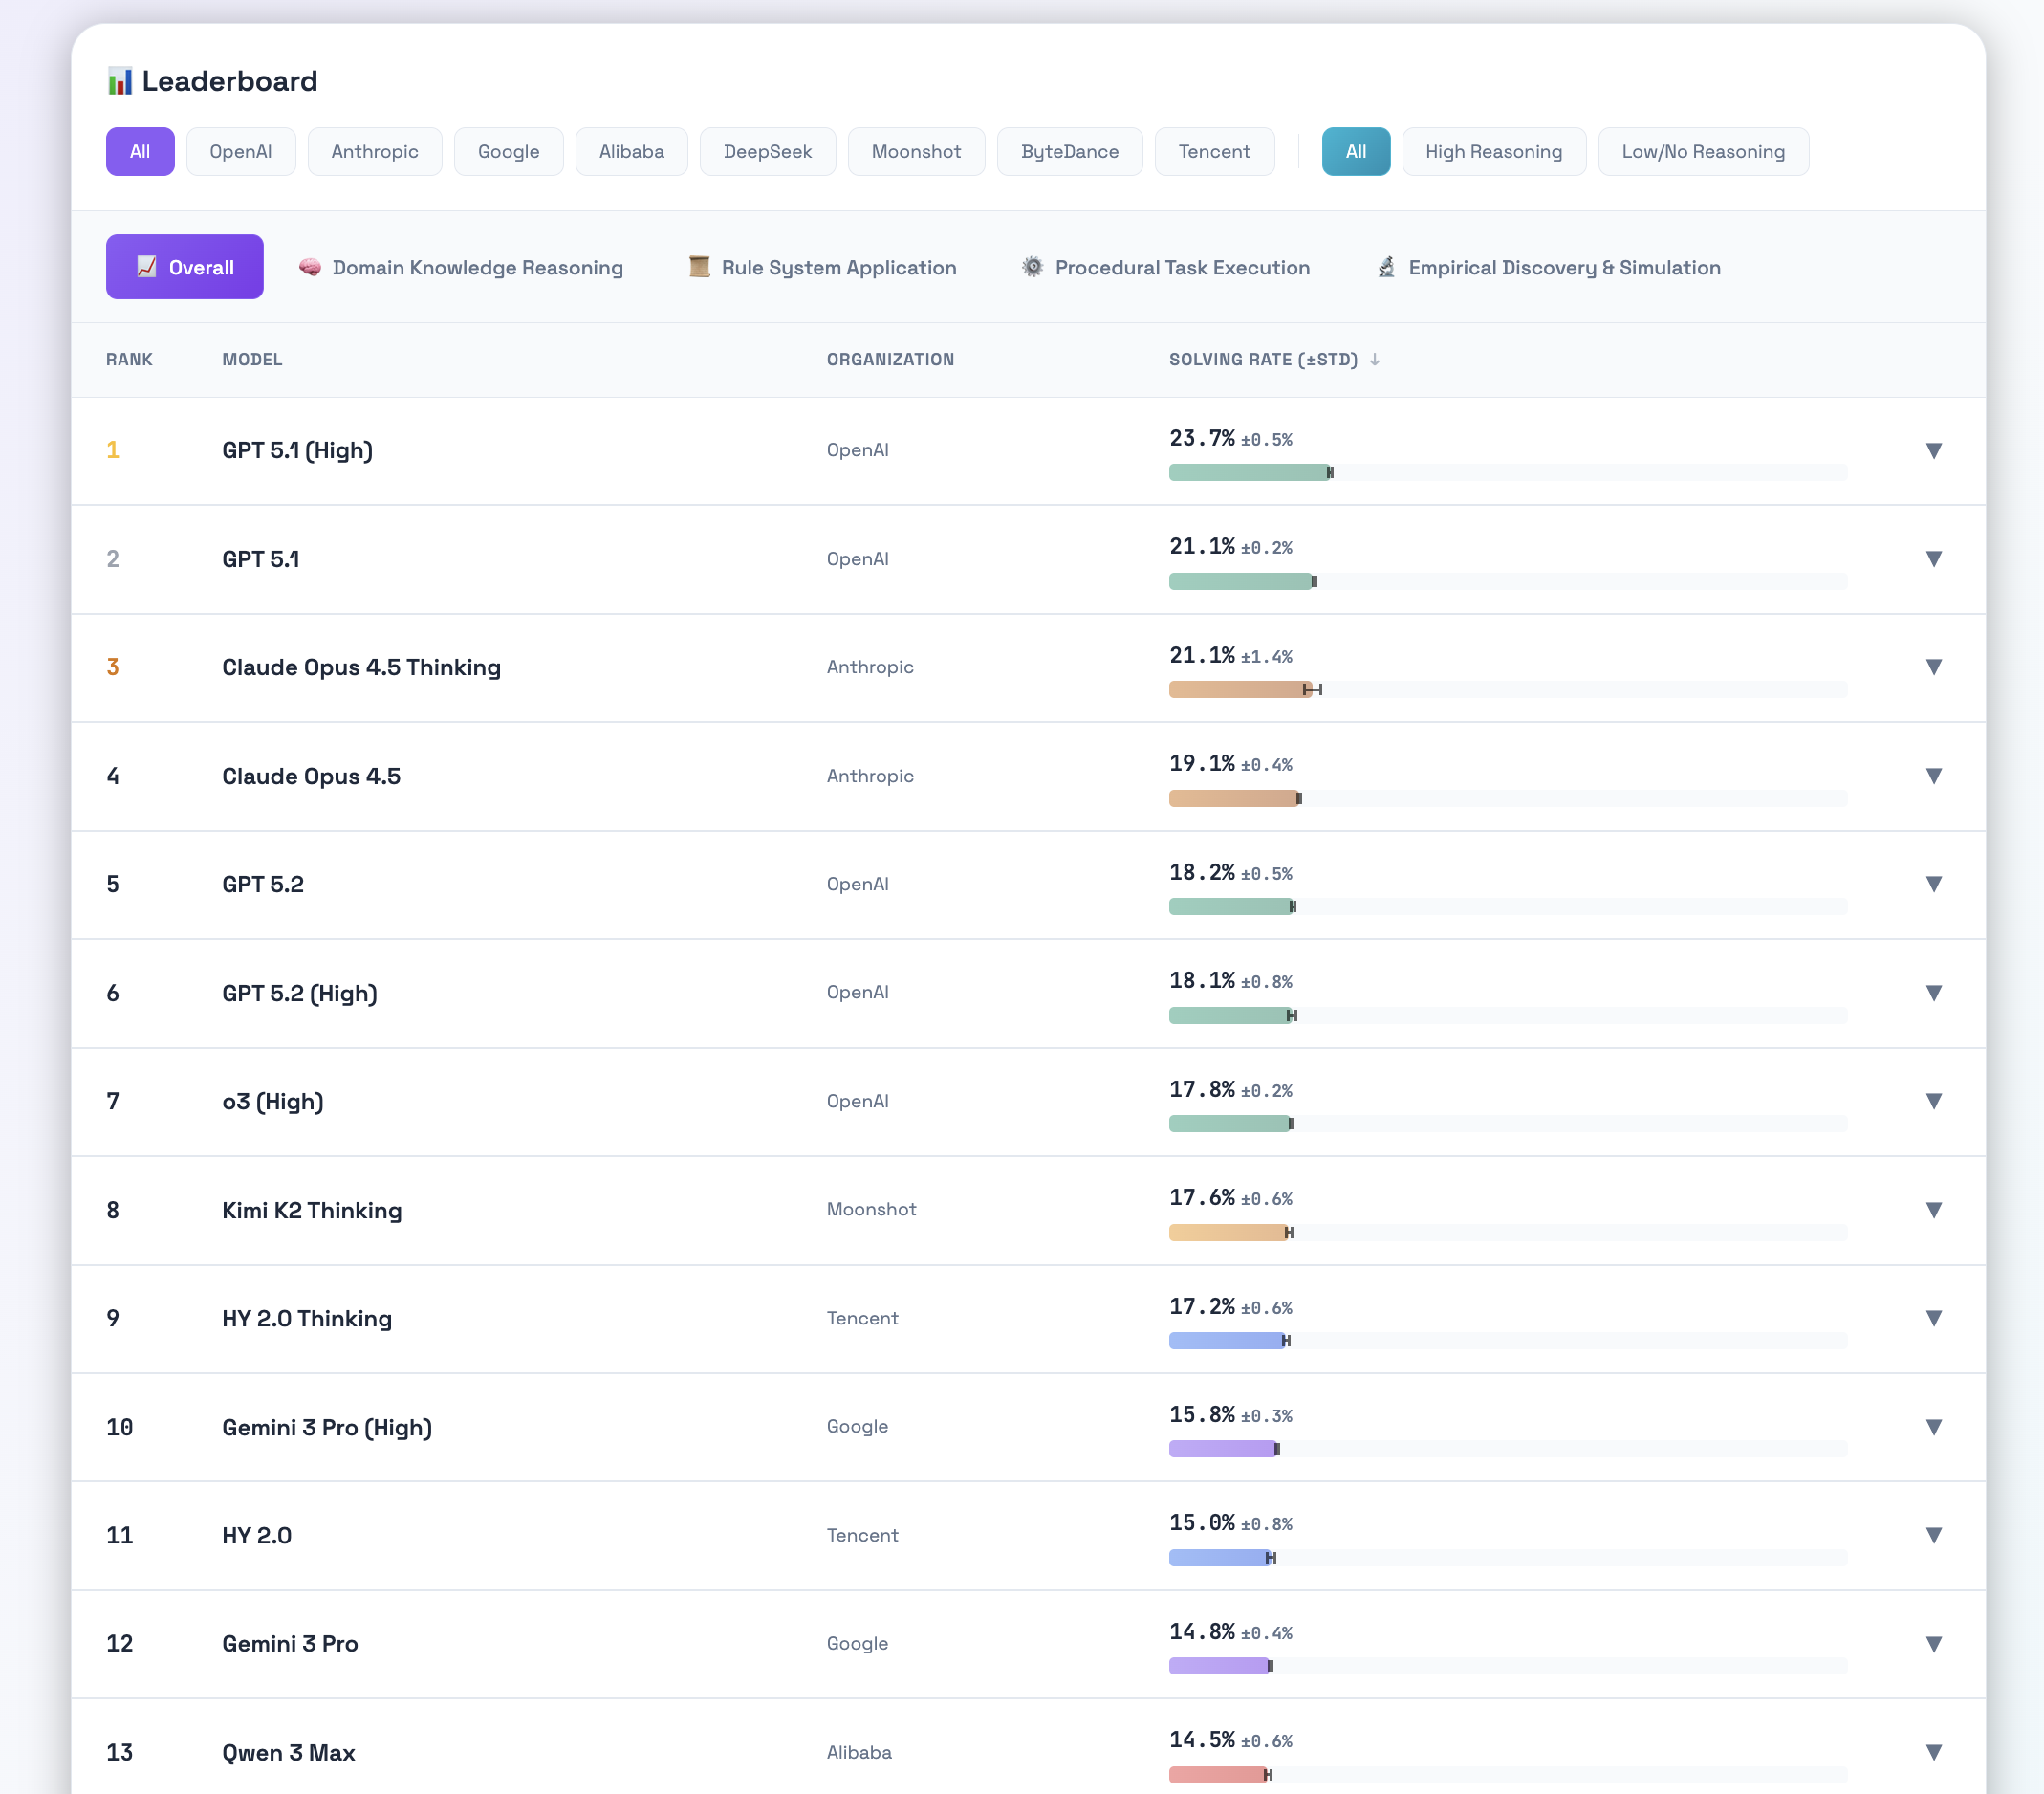Click the bar chart icon beside Leaderboard
Viewport: 2044px width, 1794px height.
tap(120, 81)
